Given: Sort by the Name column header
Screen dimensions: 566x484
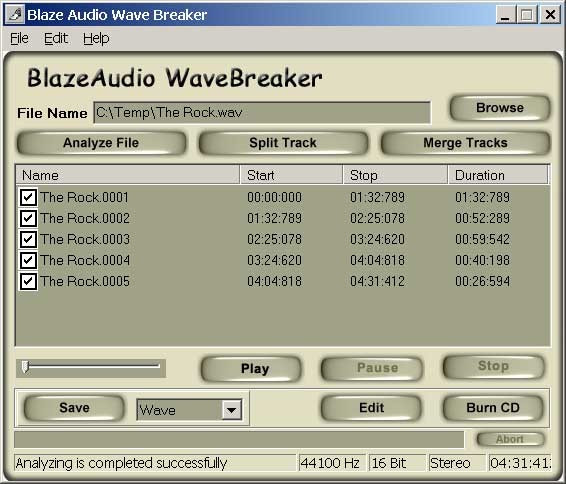Looking at the screenshot, I should [x=128, y=175].
